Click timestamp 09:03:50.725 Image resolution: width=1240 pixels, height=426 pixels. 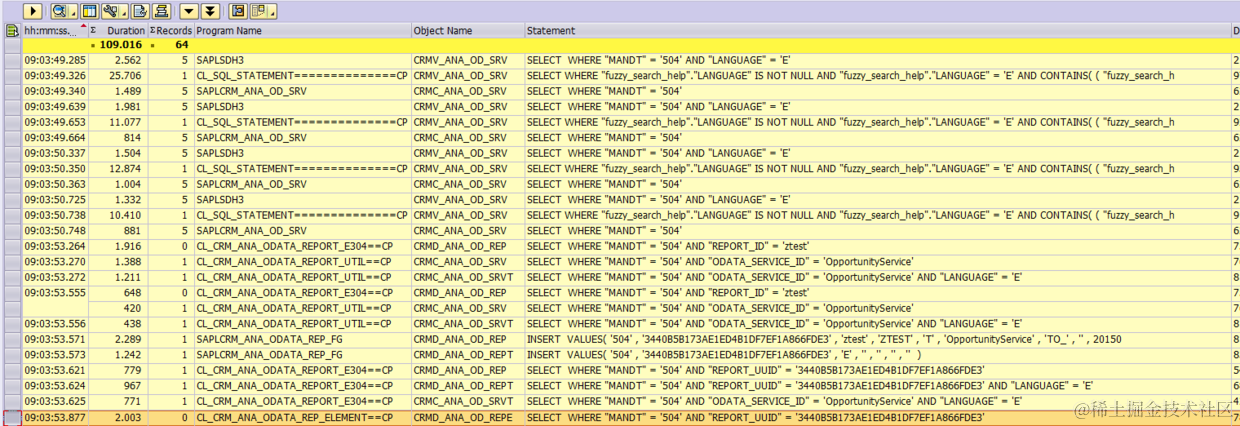tap(55, 200)
